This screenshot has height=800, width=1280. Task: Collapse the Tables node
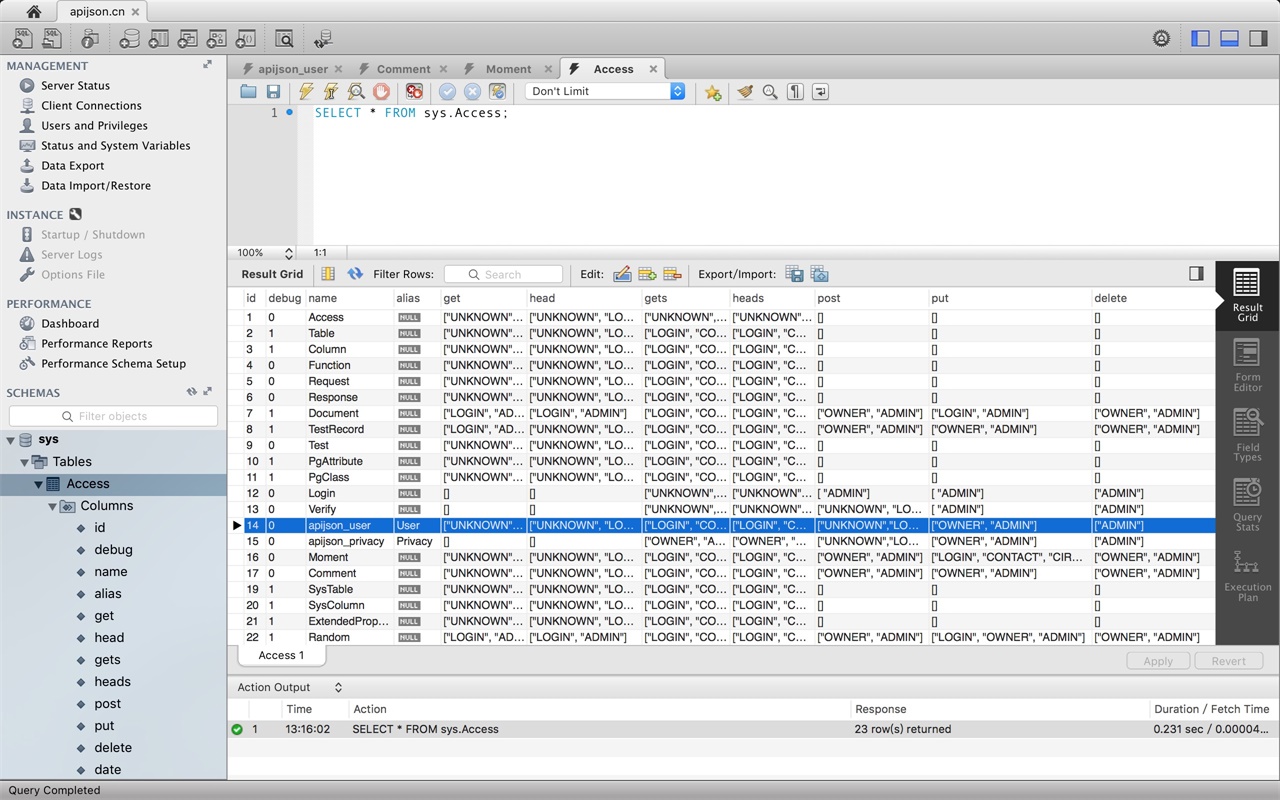pos(25,462)
